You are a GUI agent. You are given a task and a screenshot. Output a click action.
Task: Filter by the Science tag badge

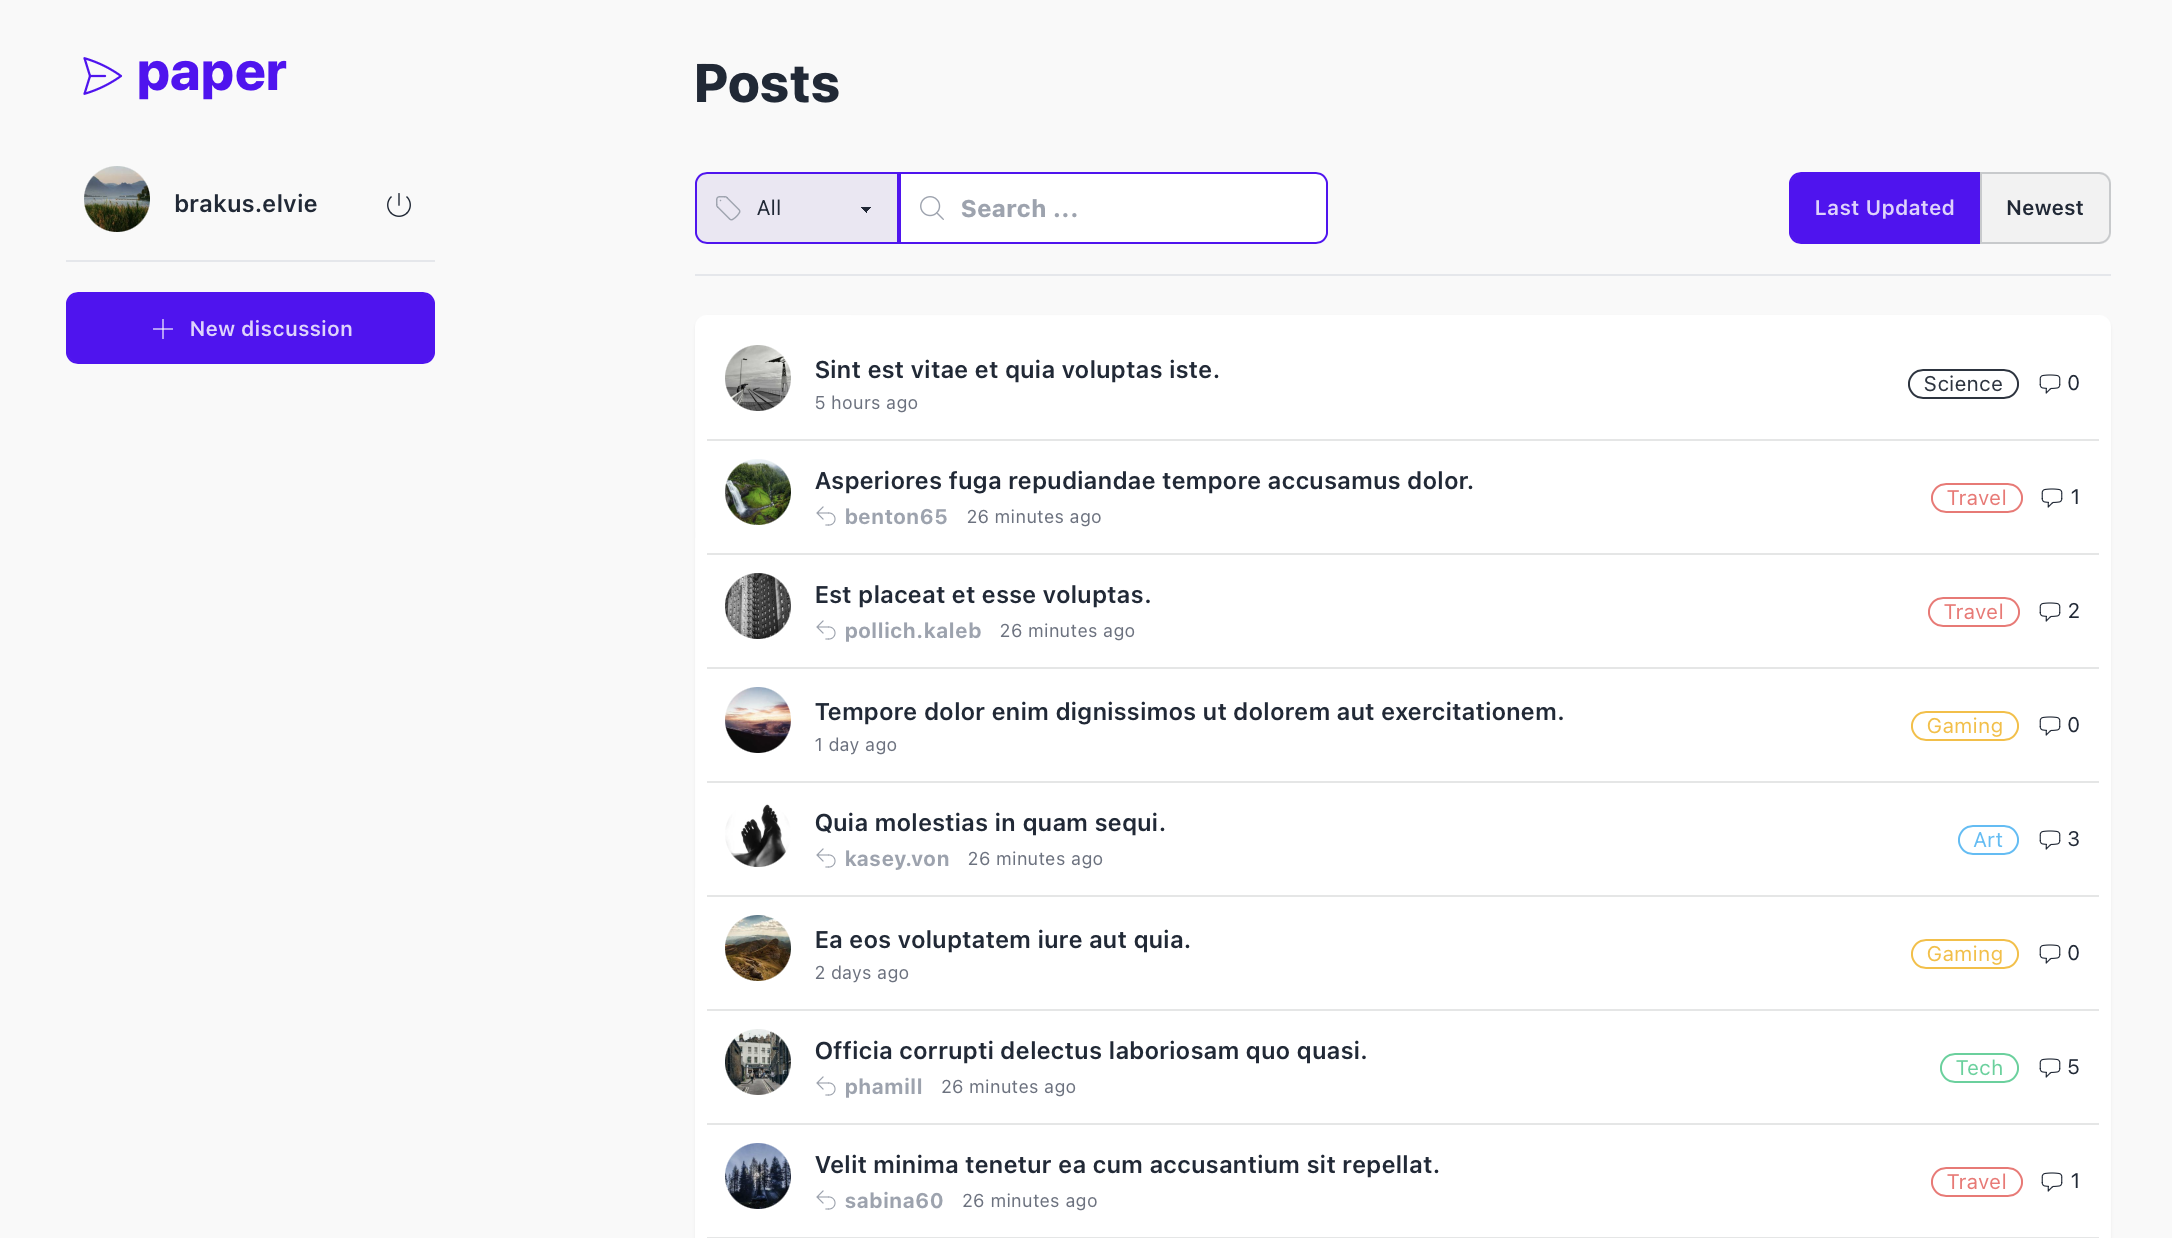click(x=1962, y=384)
